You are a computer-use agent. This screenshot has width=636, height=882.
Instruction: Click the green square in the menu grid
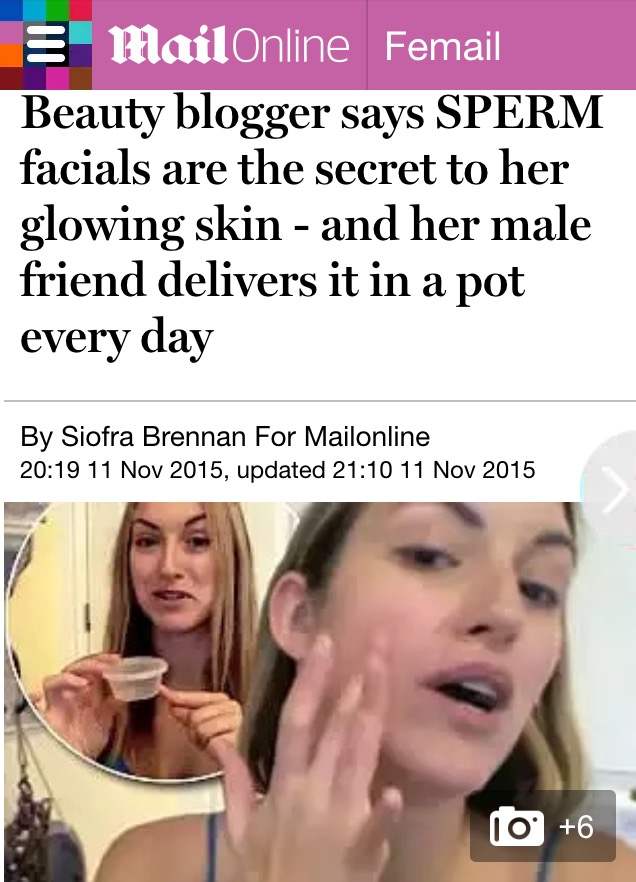[x=57, y=10]
